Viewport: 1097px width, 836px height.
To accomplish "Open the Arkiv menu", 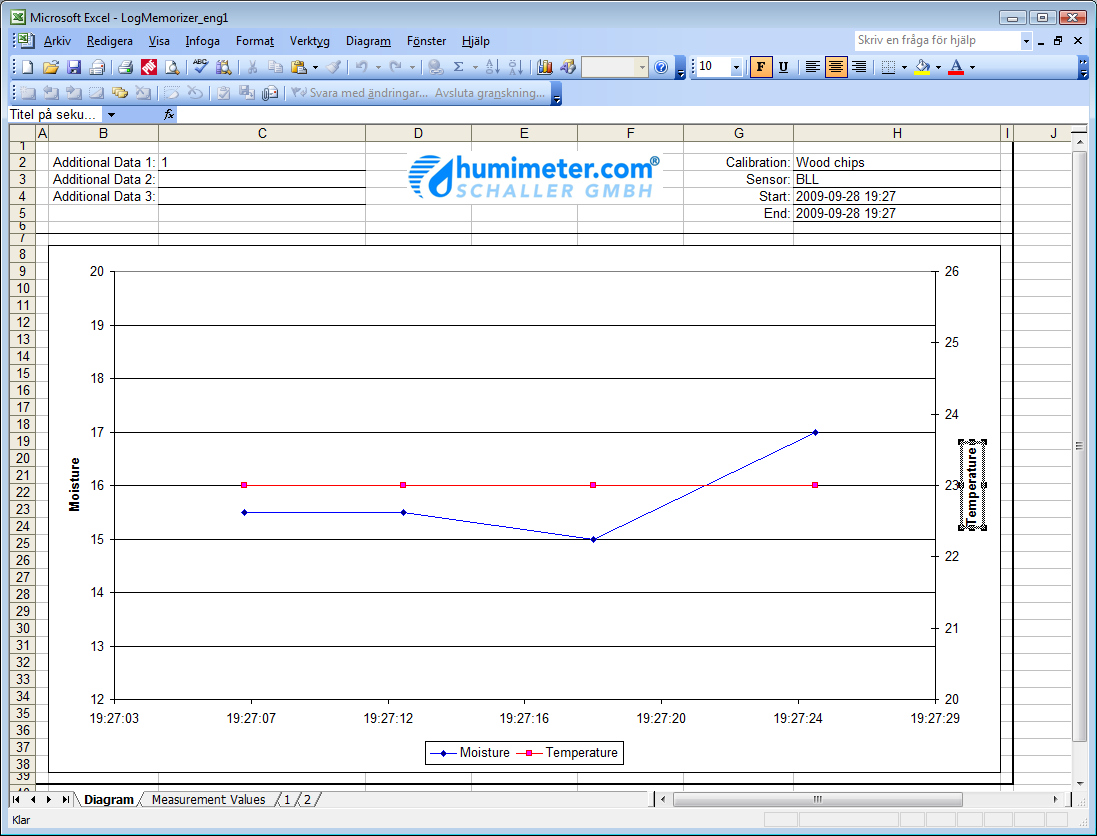I will 57,41.
